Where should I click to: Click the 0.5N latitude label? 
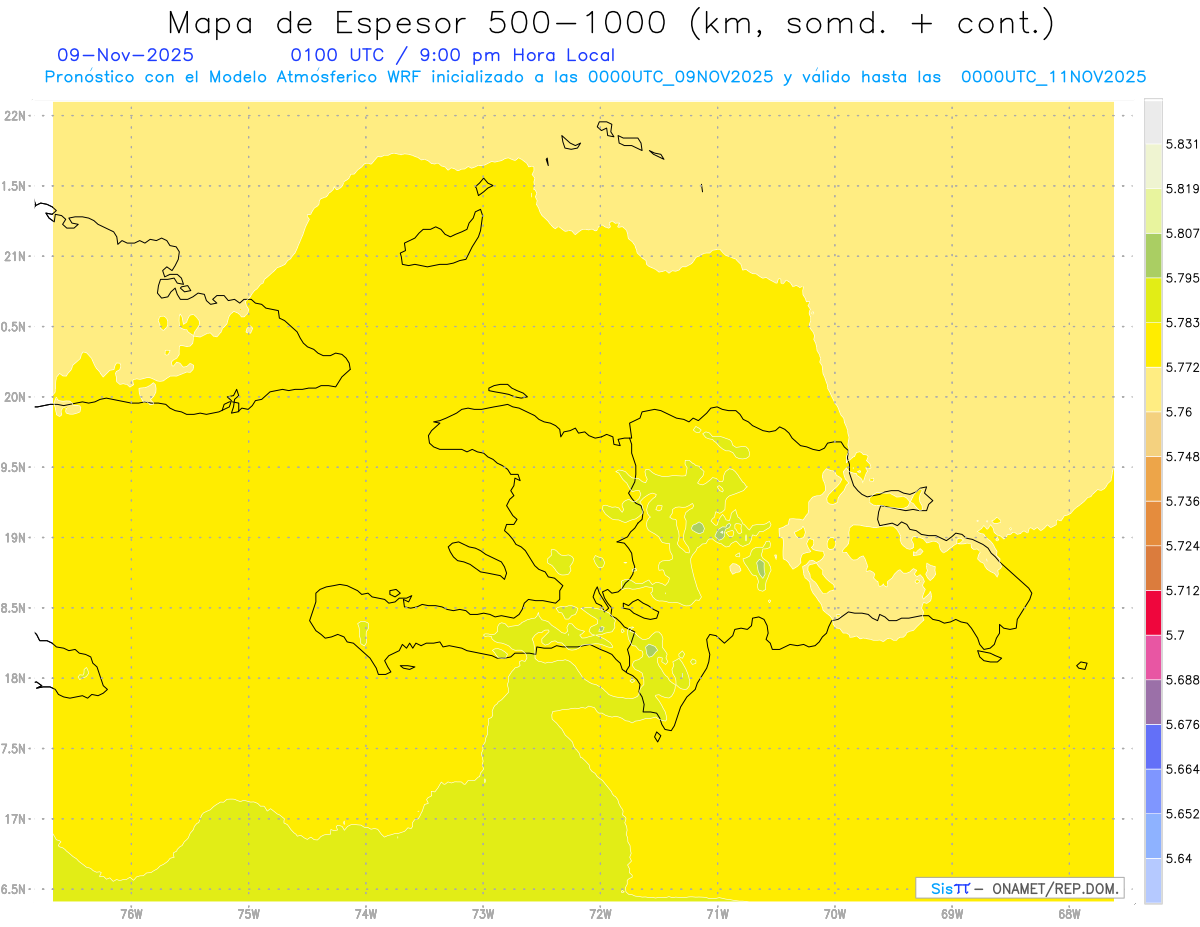(14, 327)
